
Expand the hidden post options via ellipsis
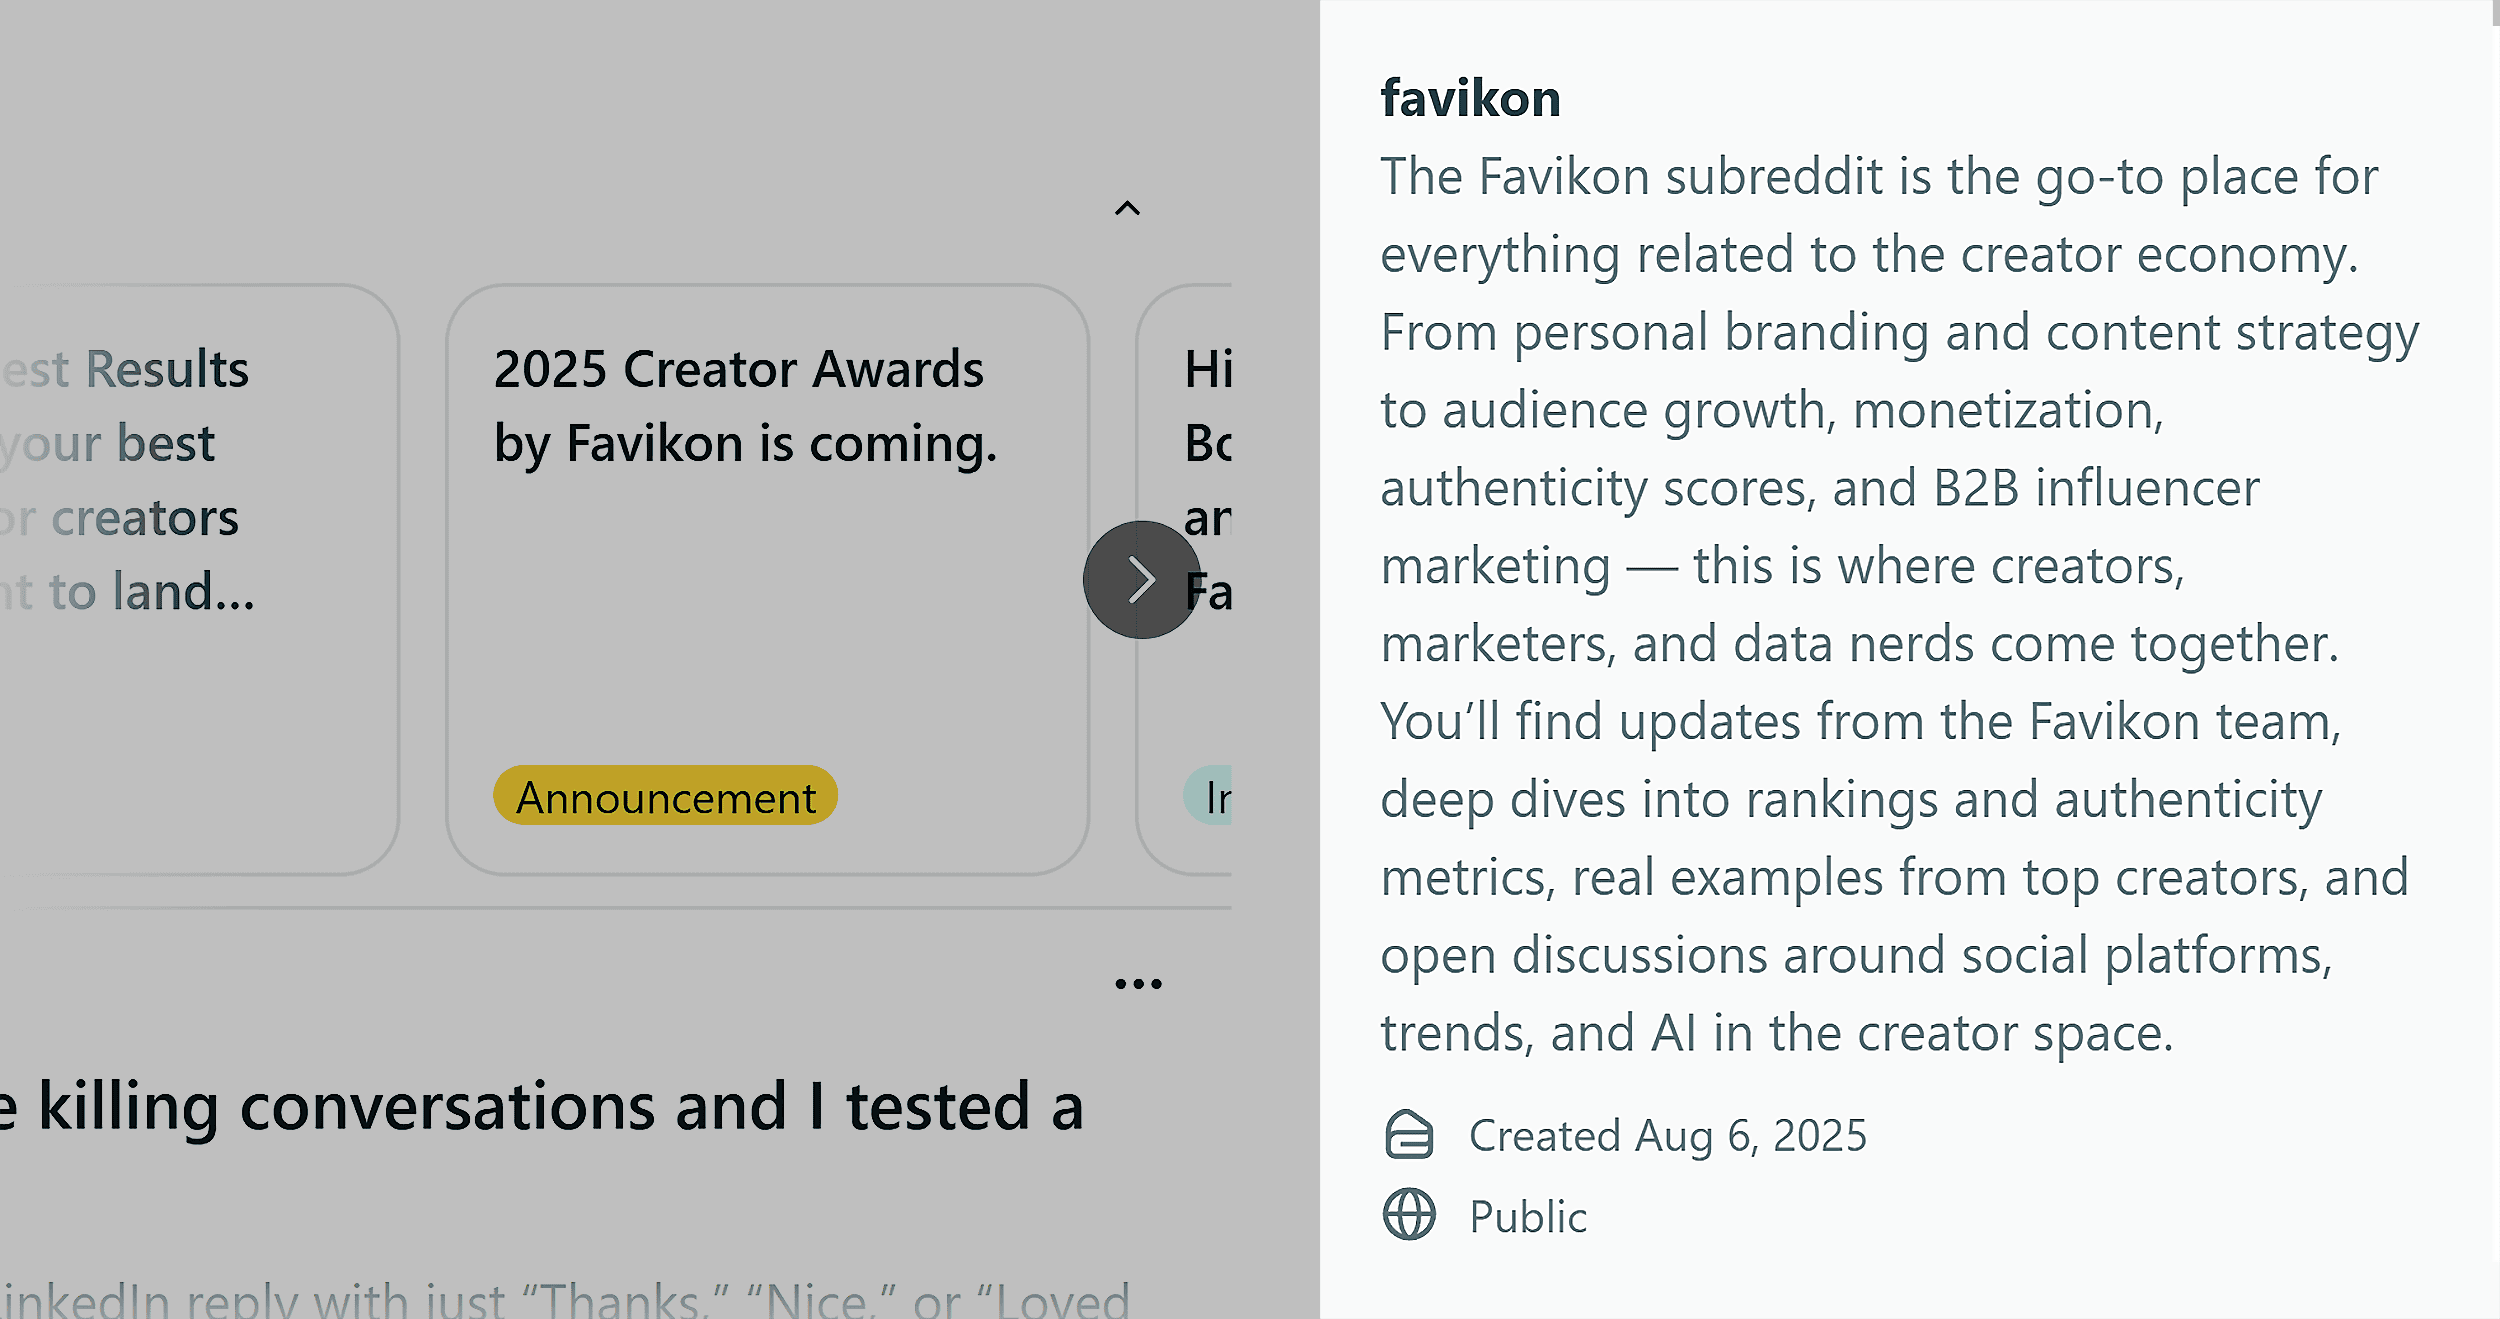pos(1139,982)
